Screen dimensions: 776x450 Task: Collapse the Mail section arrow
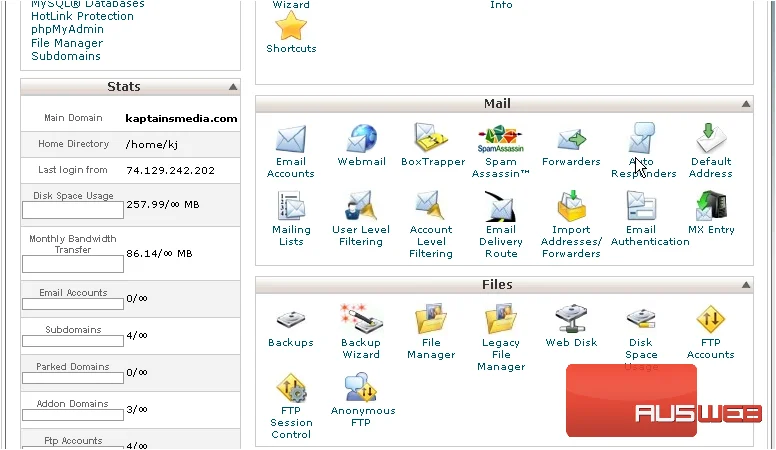tap(746, 104)
